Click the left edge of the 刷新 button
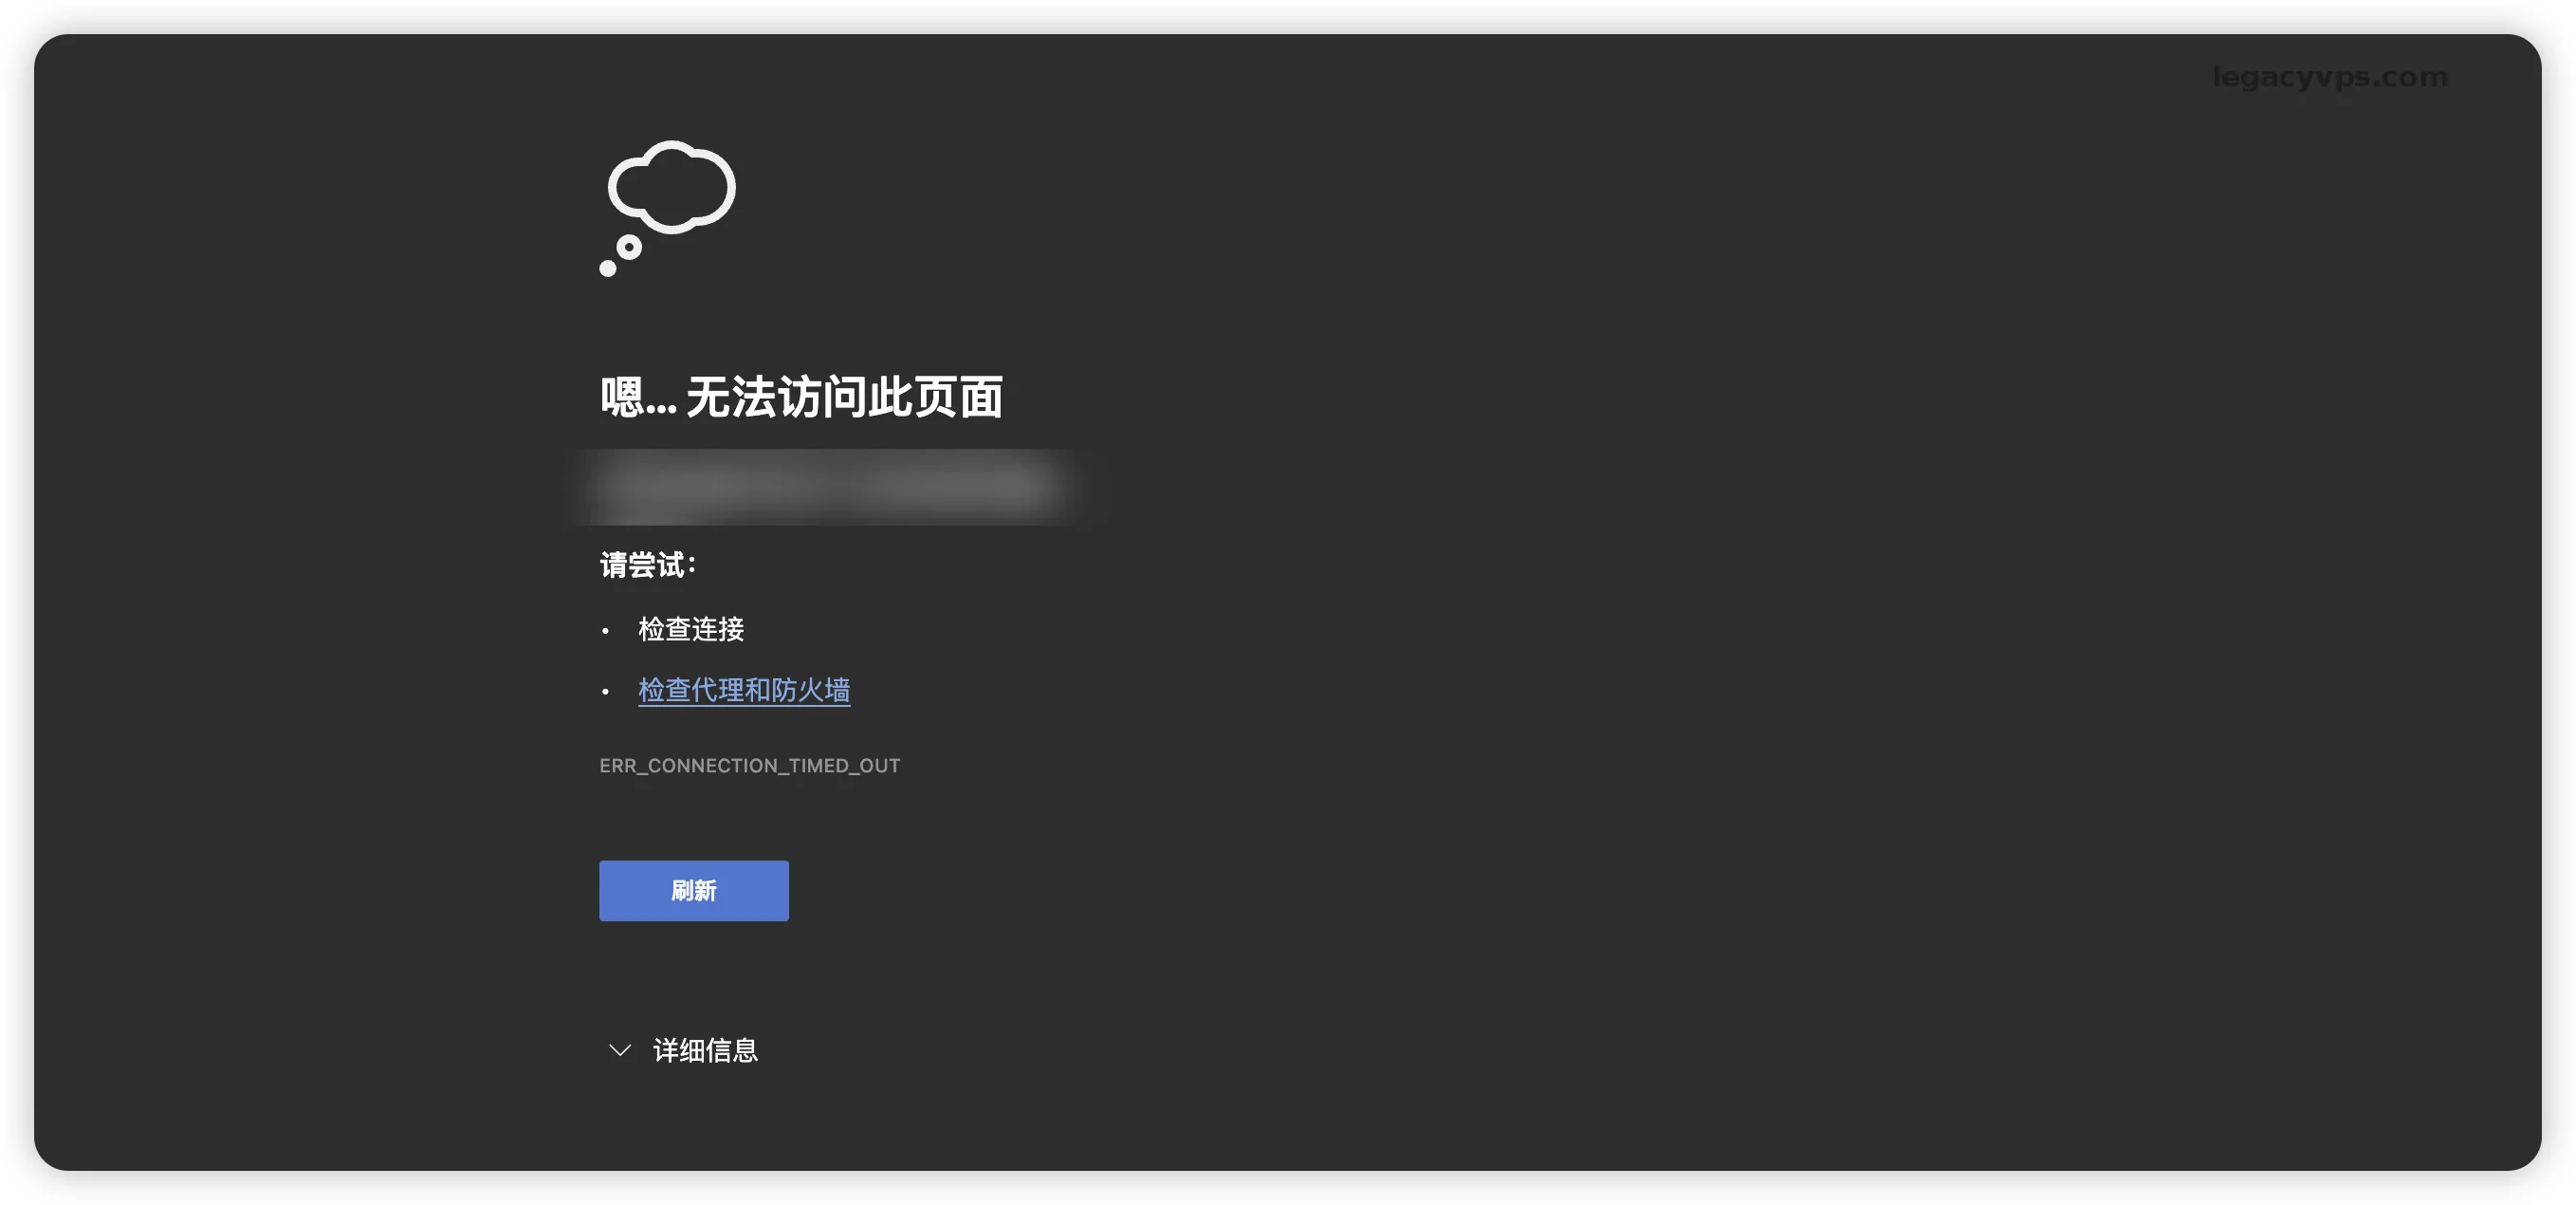2576x1205 pixels. tap(612, 890)
